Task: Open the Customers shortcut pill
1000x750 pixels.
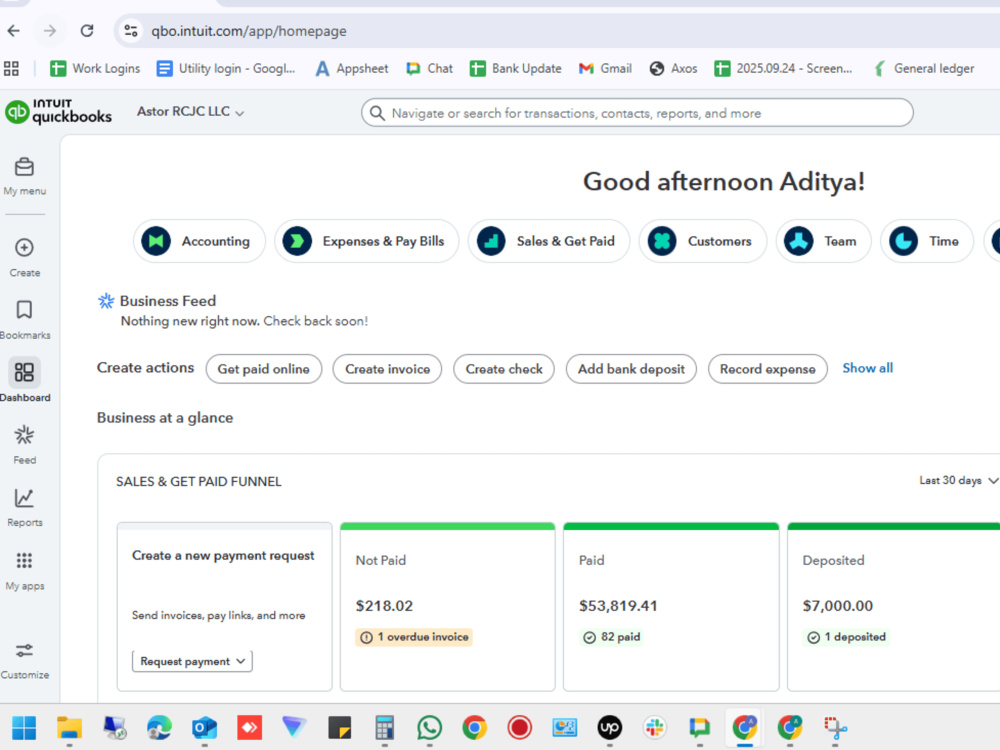Action: (703, 241)
